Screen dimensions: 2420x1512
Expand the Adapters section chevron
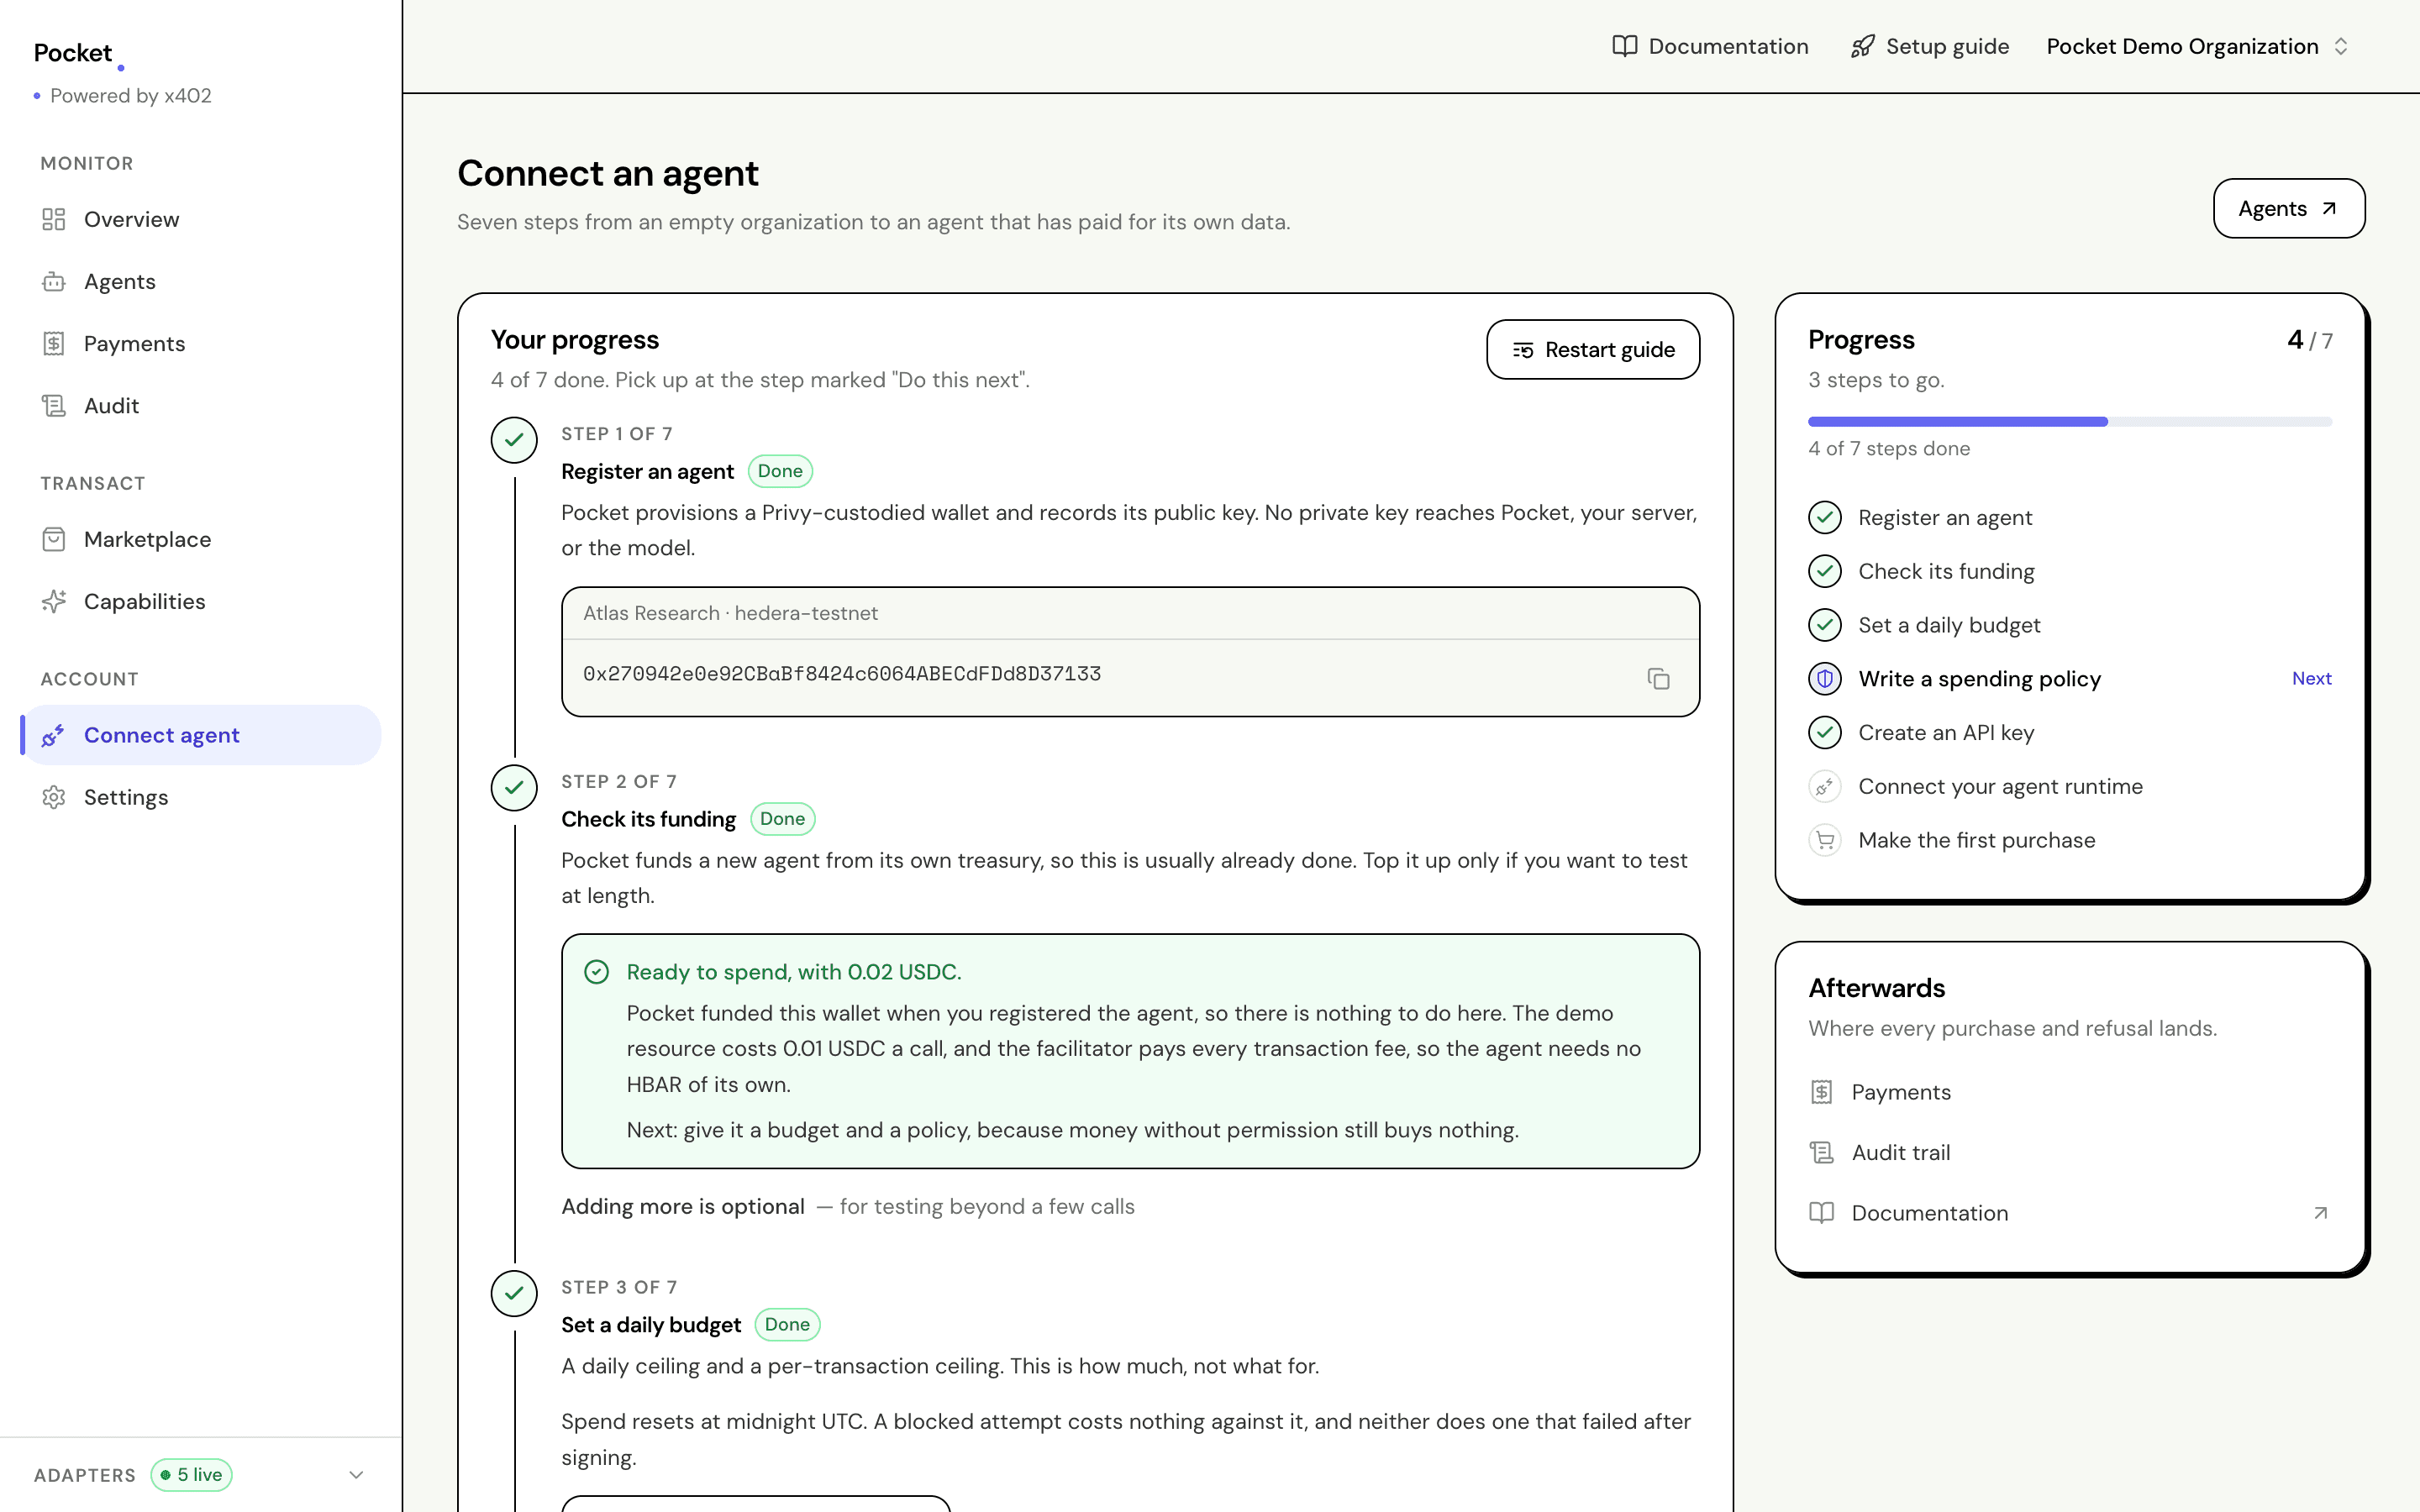356,1475
